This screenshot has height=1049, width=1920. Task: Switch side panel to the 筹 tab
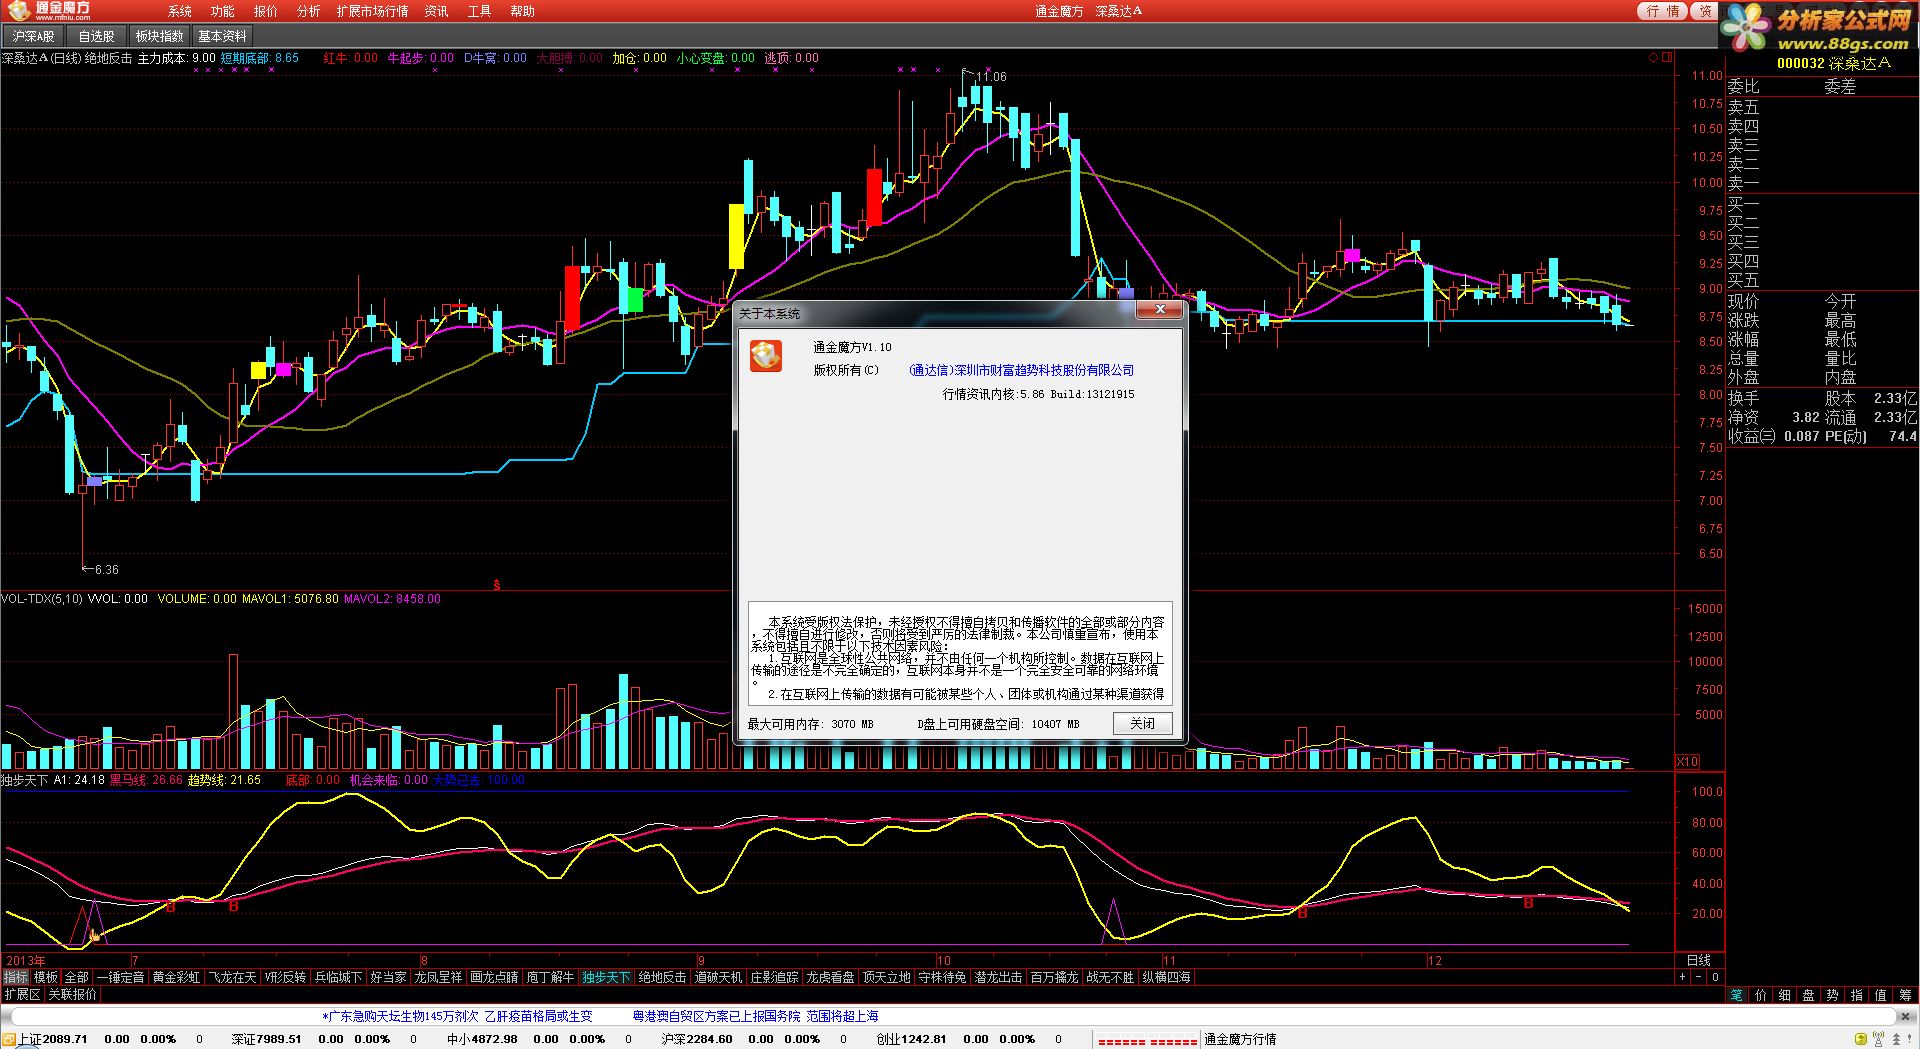point(1905,995)
